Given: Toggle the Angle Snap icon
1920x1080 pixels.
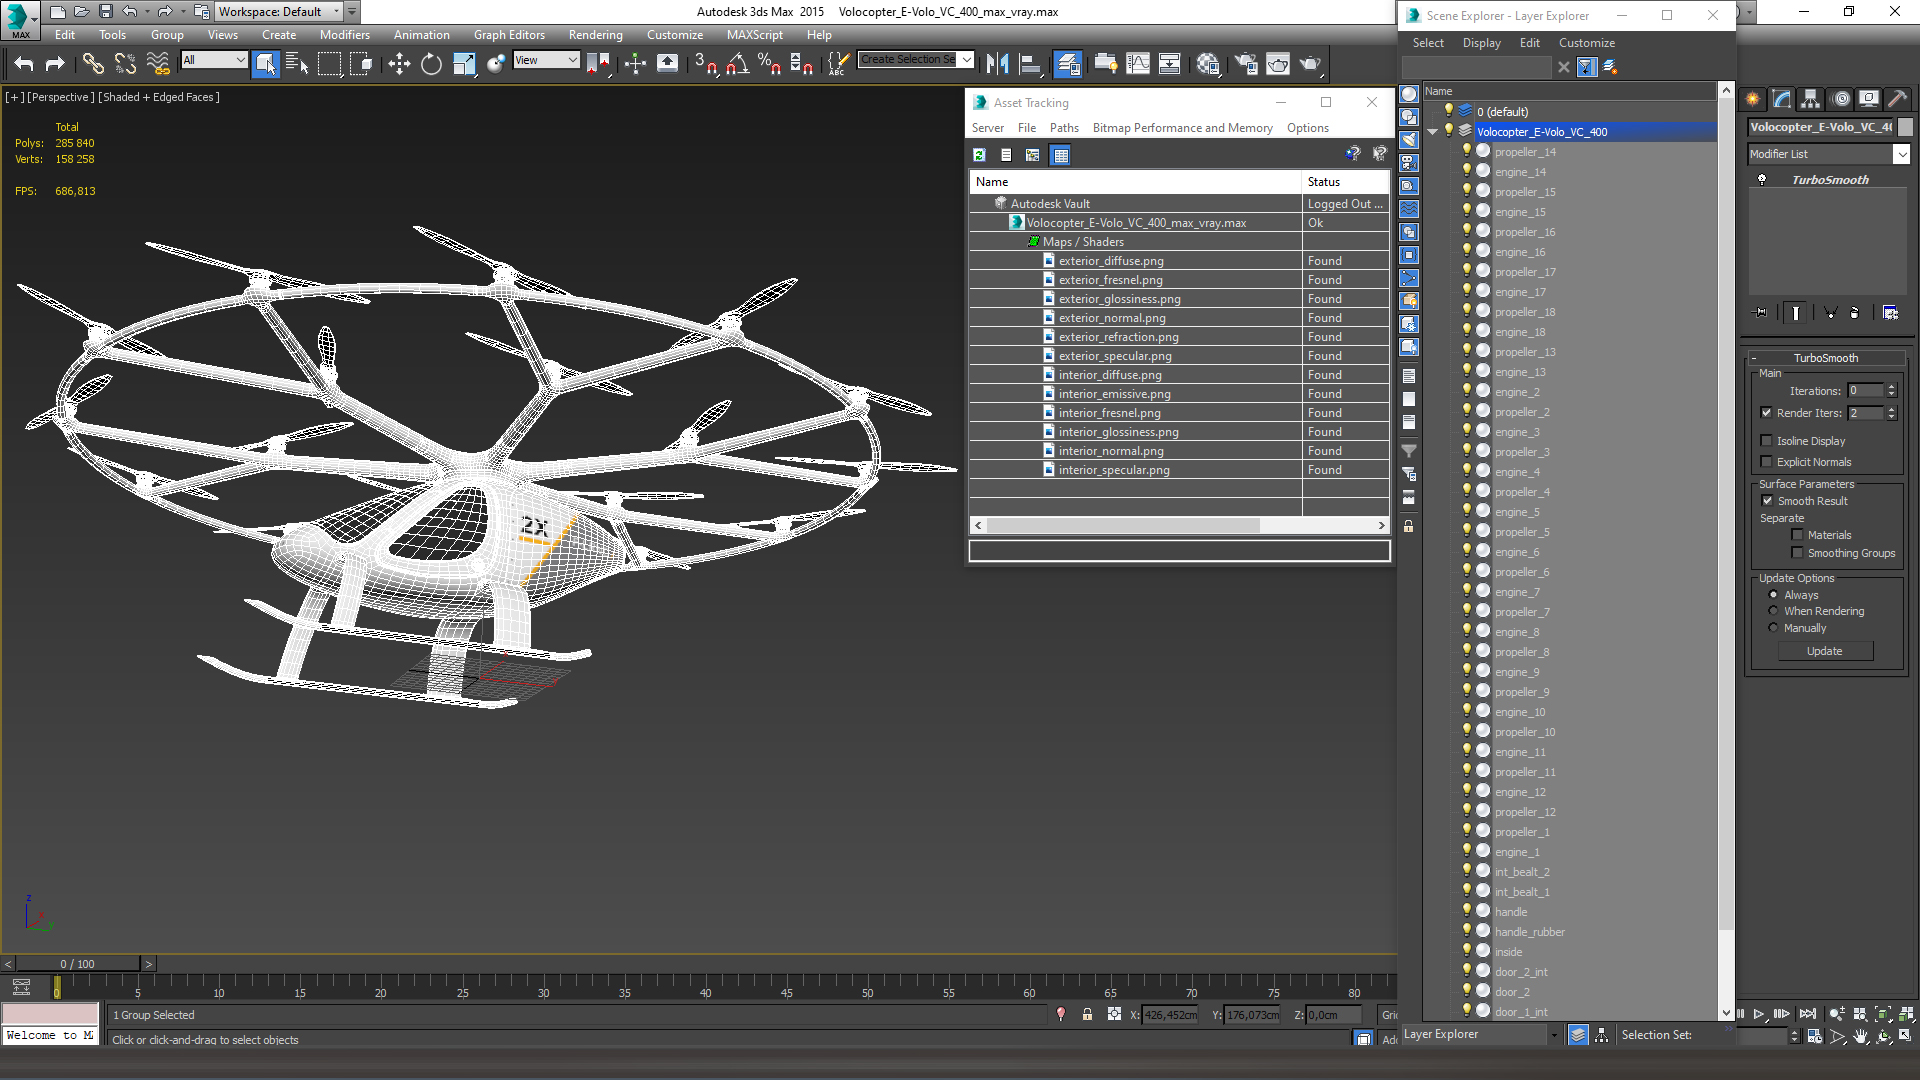Looking at the screenshot, I should point(738,64).
